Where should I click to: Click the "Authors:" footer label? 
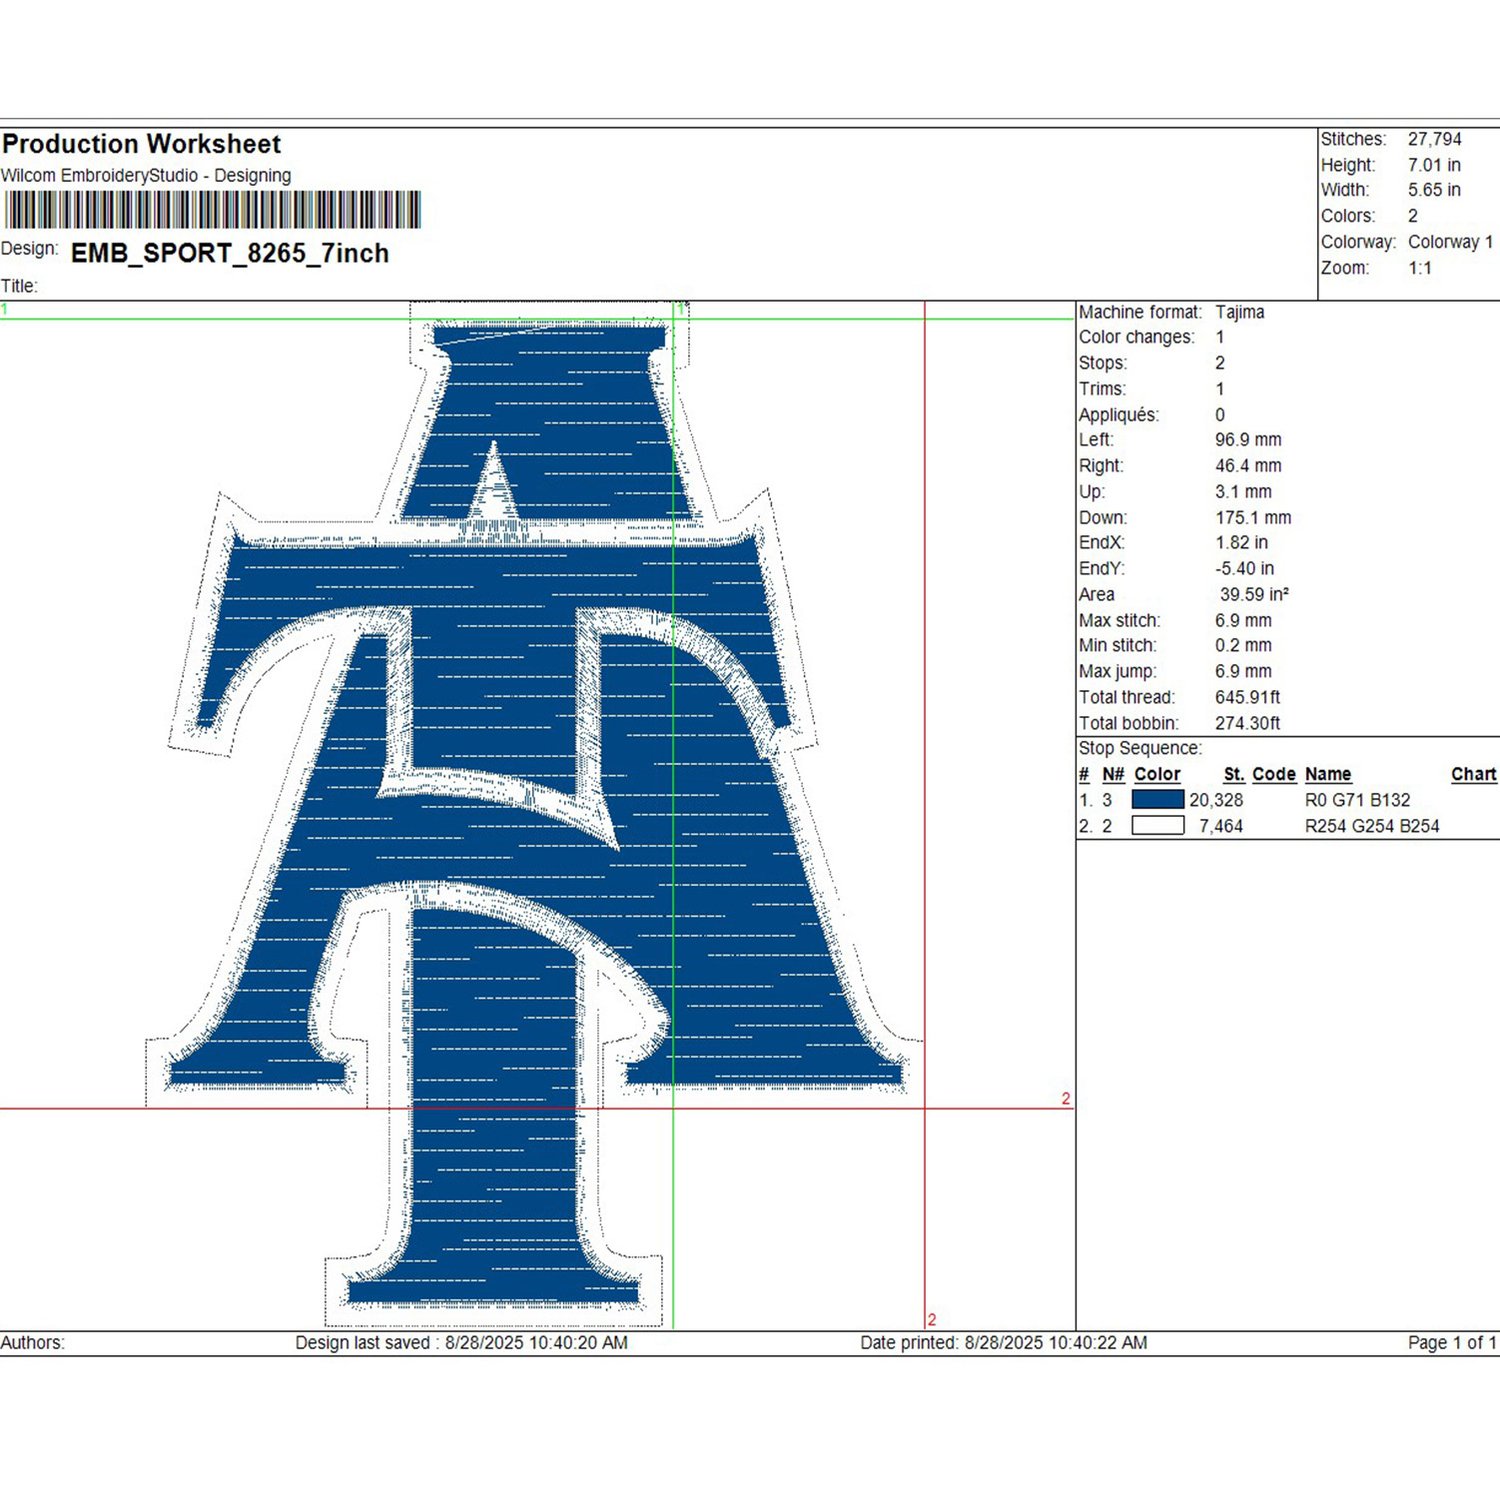pyautogui.click(x=33, y=1343)
